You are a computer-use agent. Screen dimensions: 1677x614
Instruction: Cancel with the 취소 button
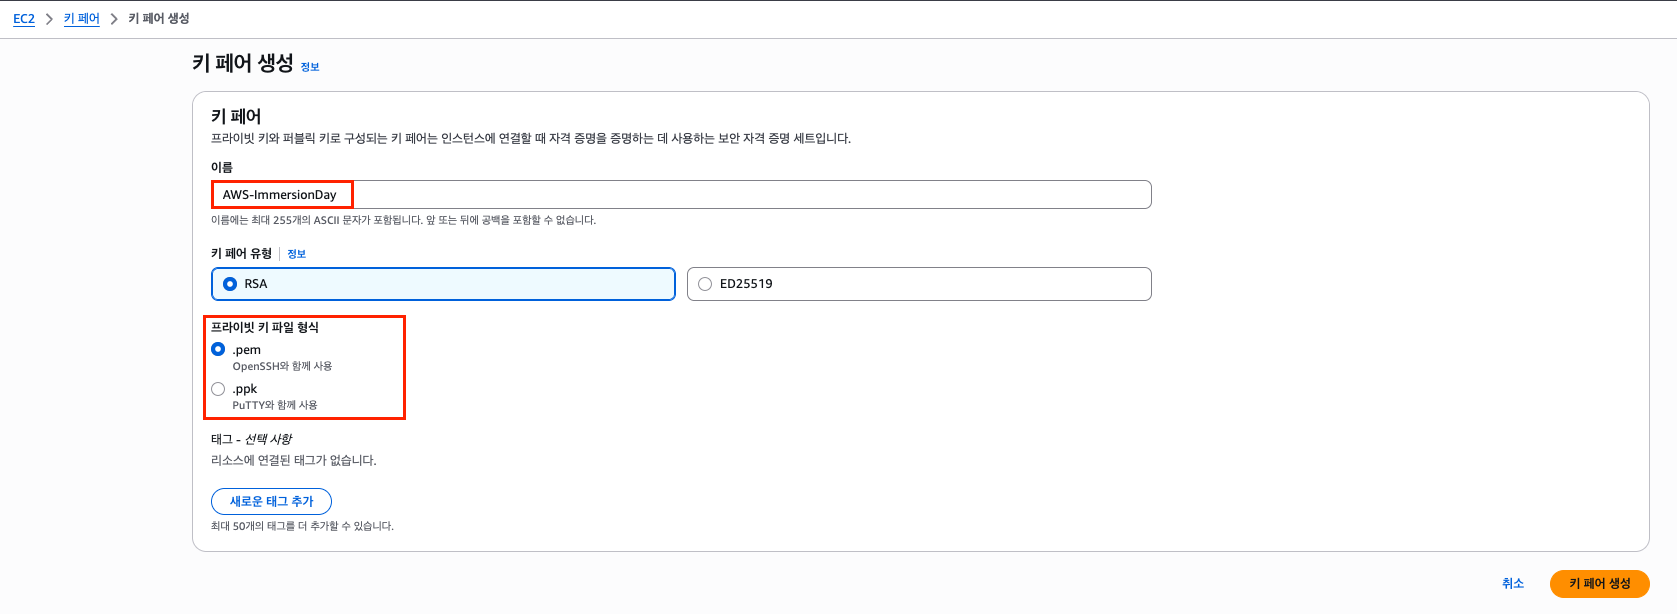[x=1512, y=583]
